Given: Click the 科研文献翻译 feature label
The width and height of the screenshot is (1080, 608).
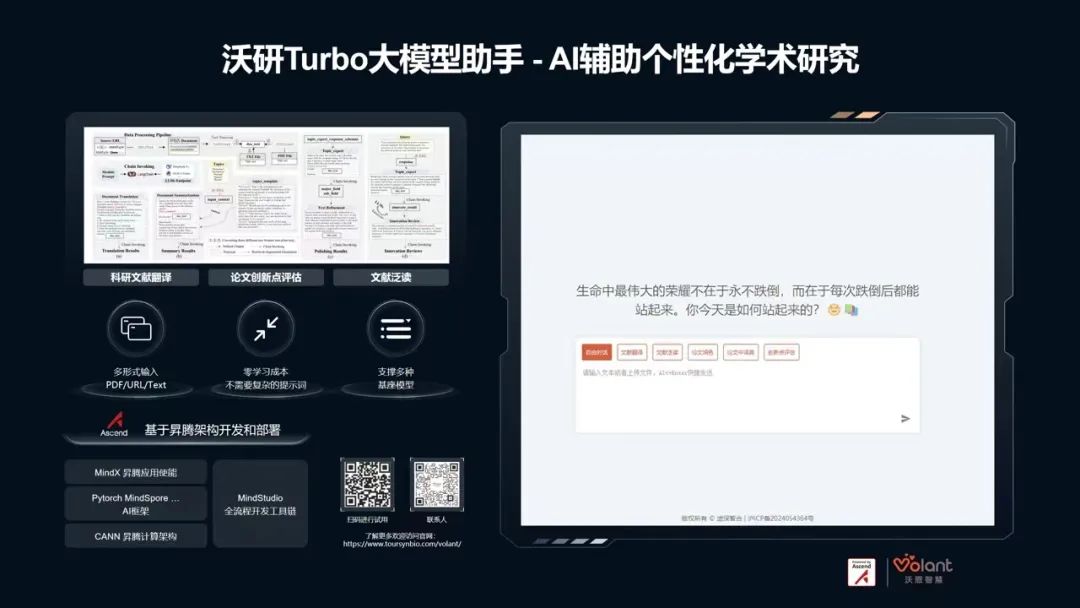Looking at the screenshot, I should coord(141,277).
